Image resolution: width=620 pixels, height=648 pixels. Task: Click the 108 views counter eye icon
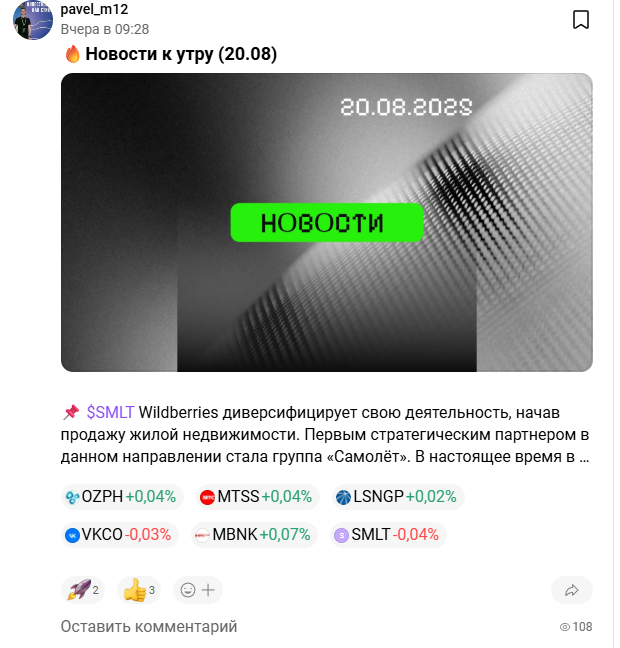click(565, 627)
